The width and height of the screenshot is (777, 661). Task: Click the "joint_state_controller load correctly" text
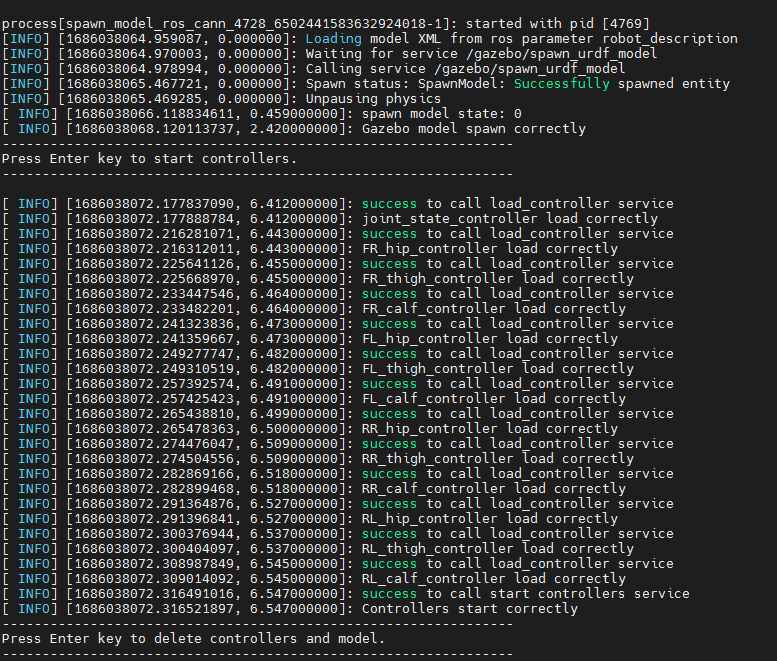[509, 218]
